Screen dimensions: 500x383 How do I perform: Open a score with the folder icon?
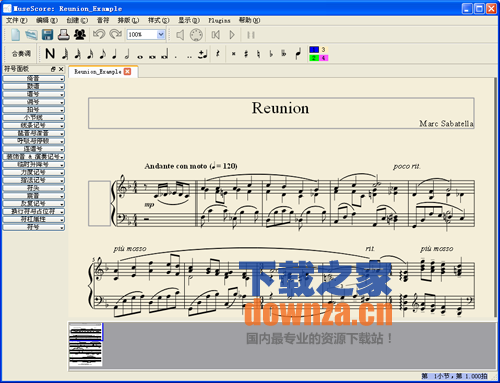(31, 35)
